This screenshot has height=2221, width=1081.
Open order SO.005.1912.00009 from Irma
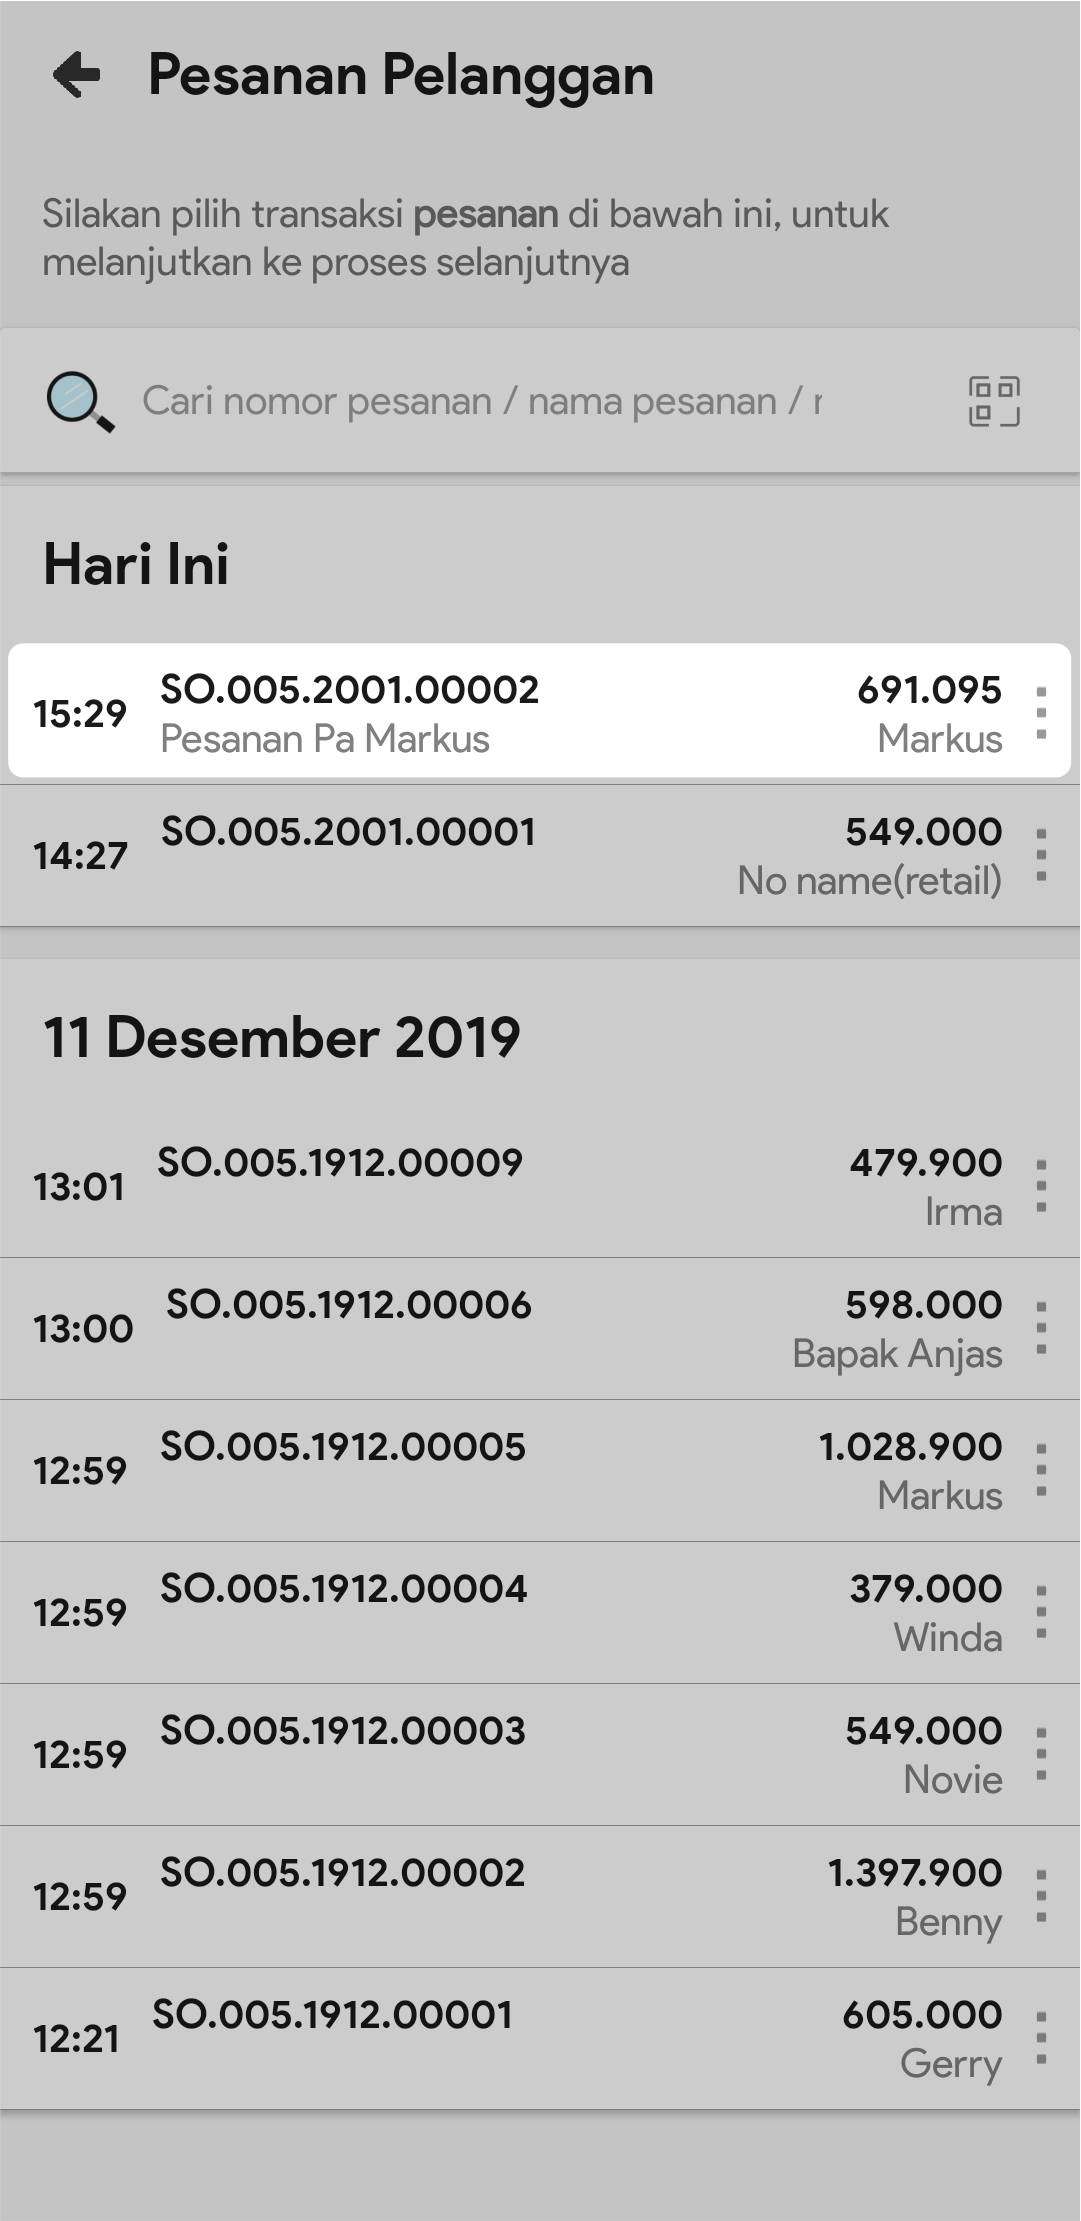[x=500, y=1186]
